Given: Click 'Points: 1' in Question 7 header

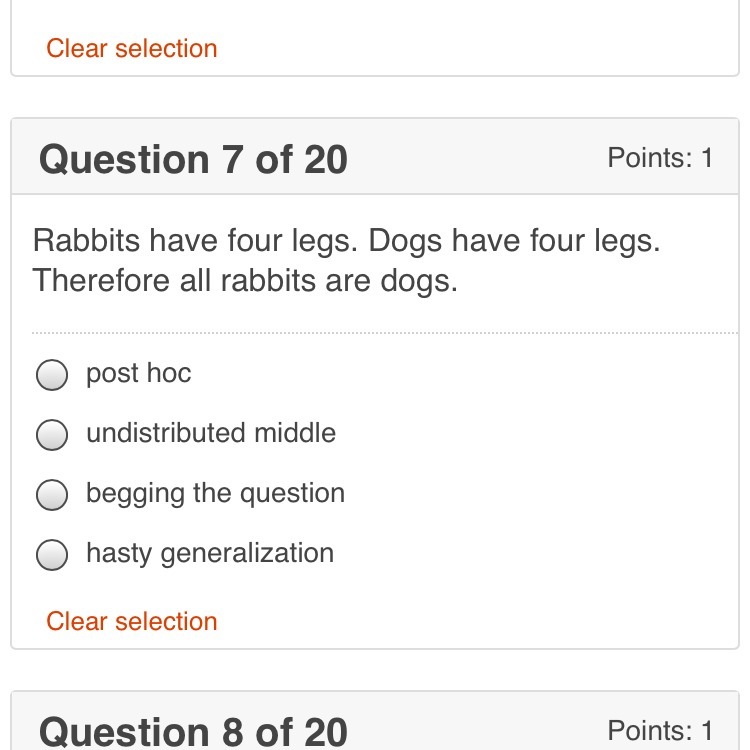Looking at the screenshot, I should 660,158.
